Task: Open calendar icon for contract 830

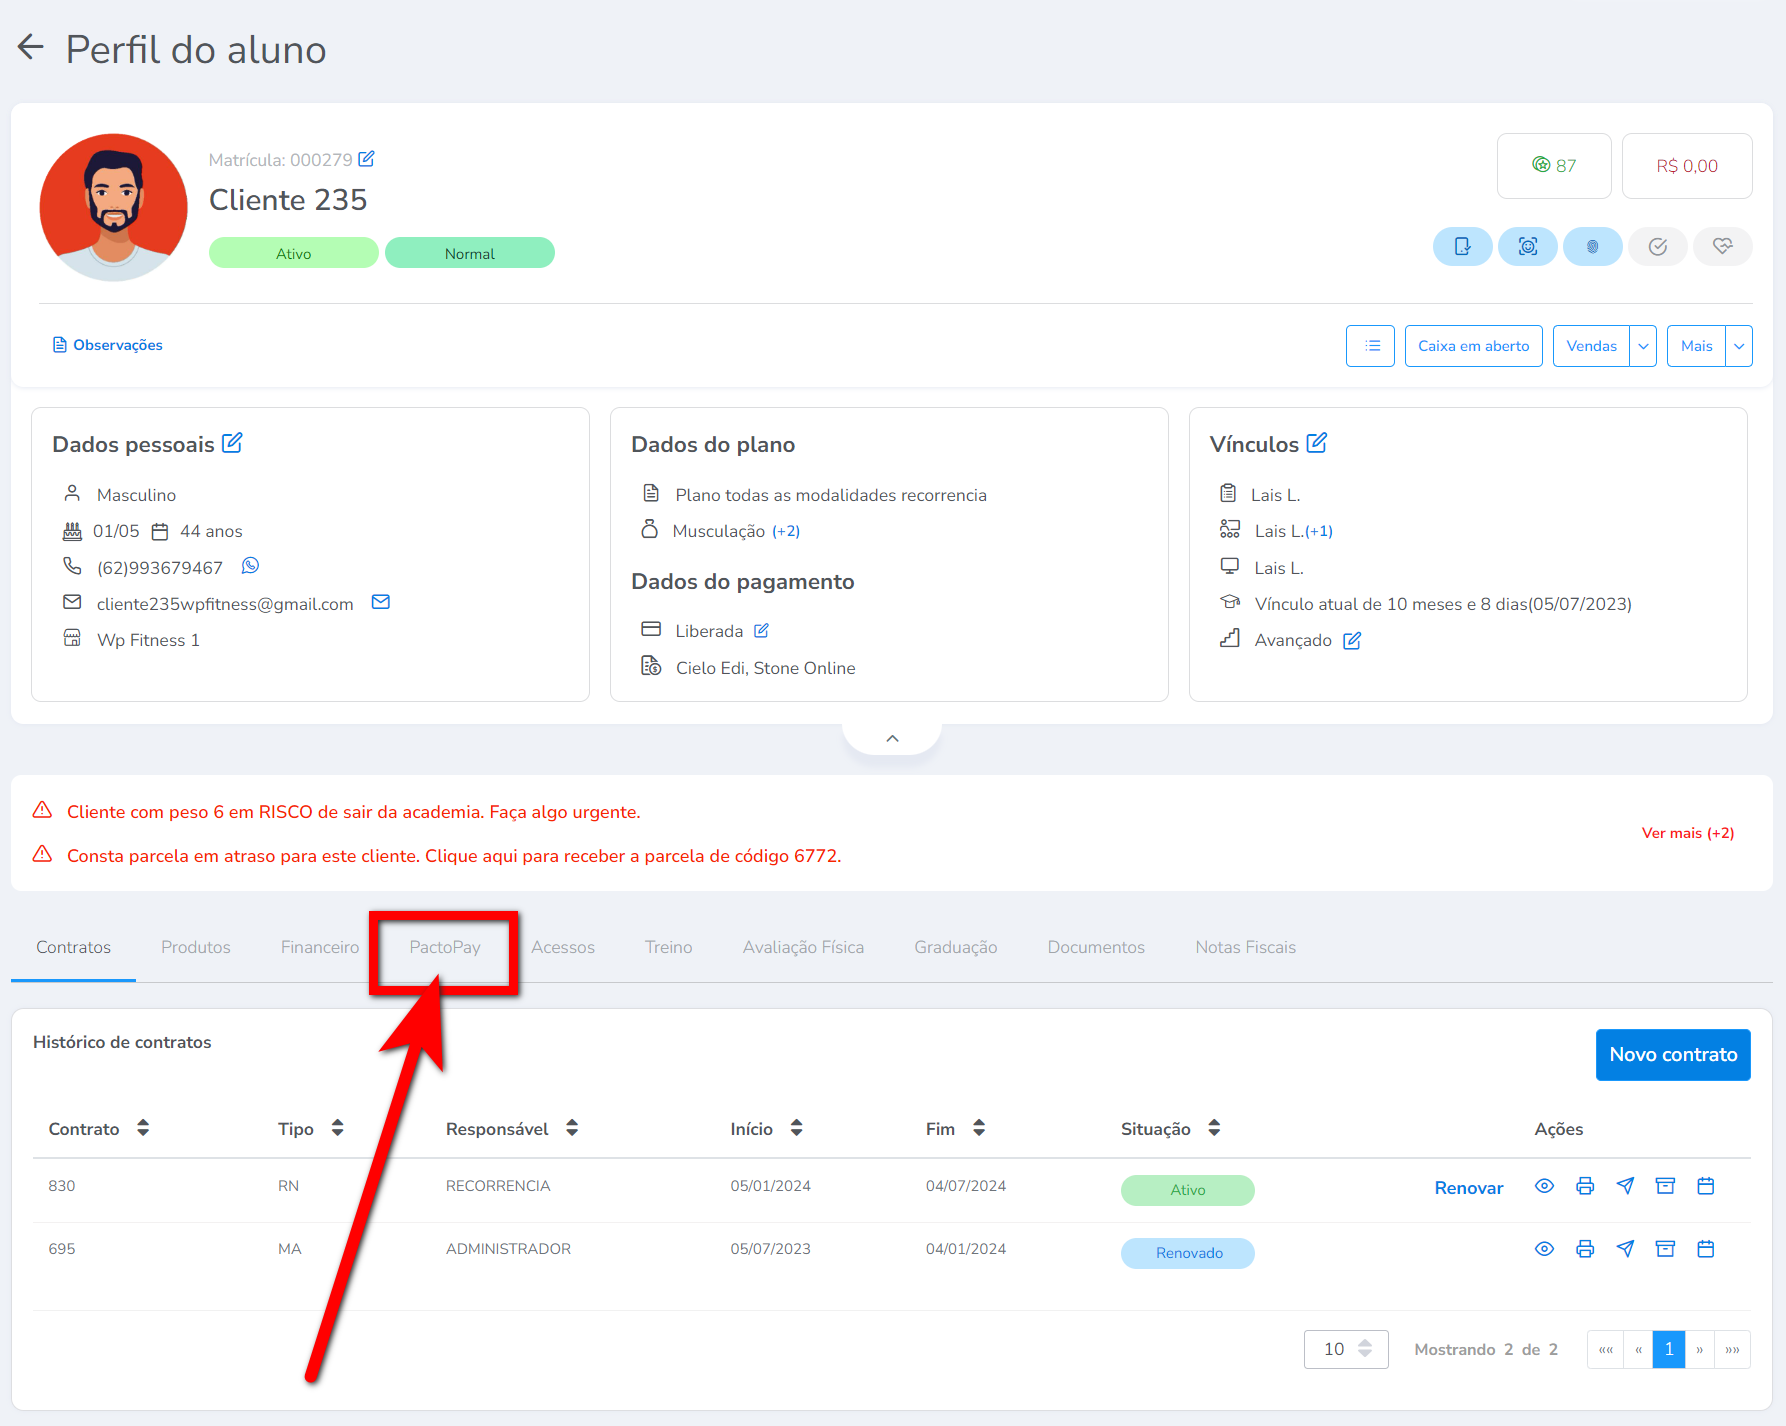Action: coord(1706,1186)
